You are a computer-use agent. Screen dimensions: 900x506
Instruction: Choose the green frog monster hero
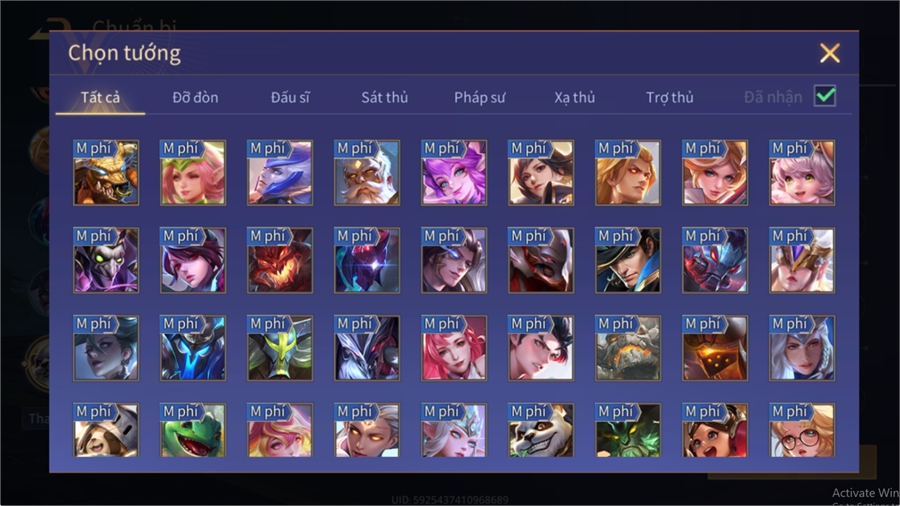pos(193,430)
